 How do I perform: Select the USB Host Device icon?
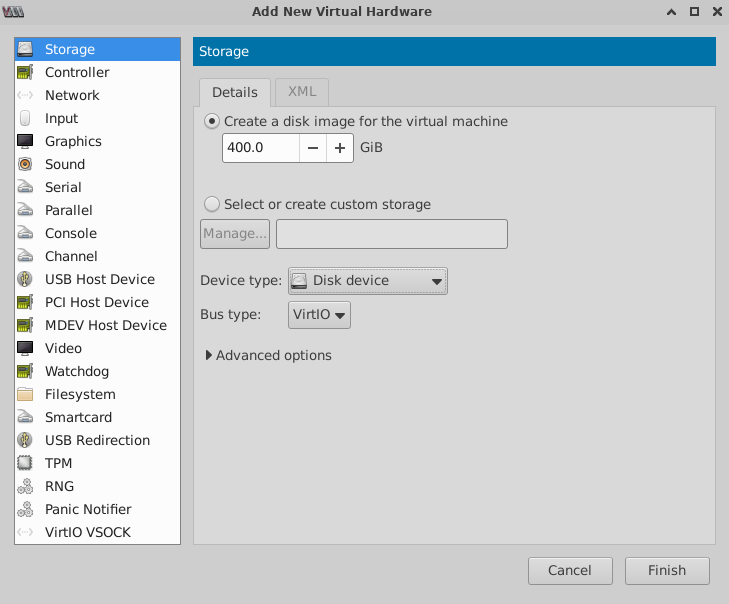point(26,279)
